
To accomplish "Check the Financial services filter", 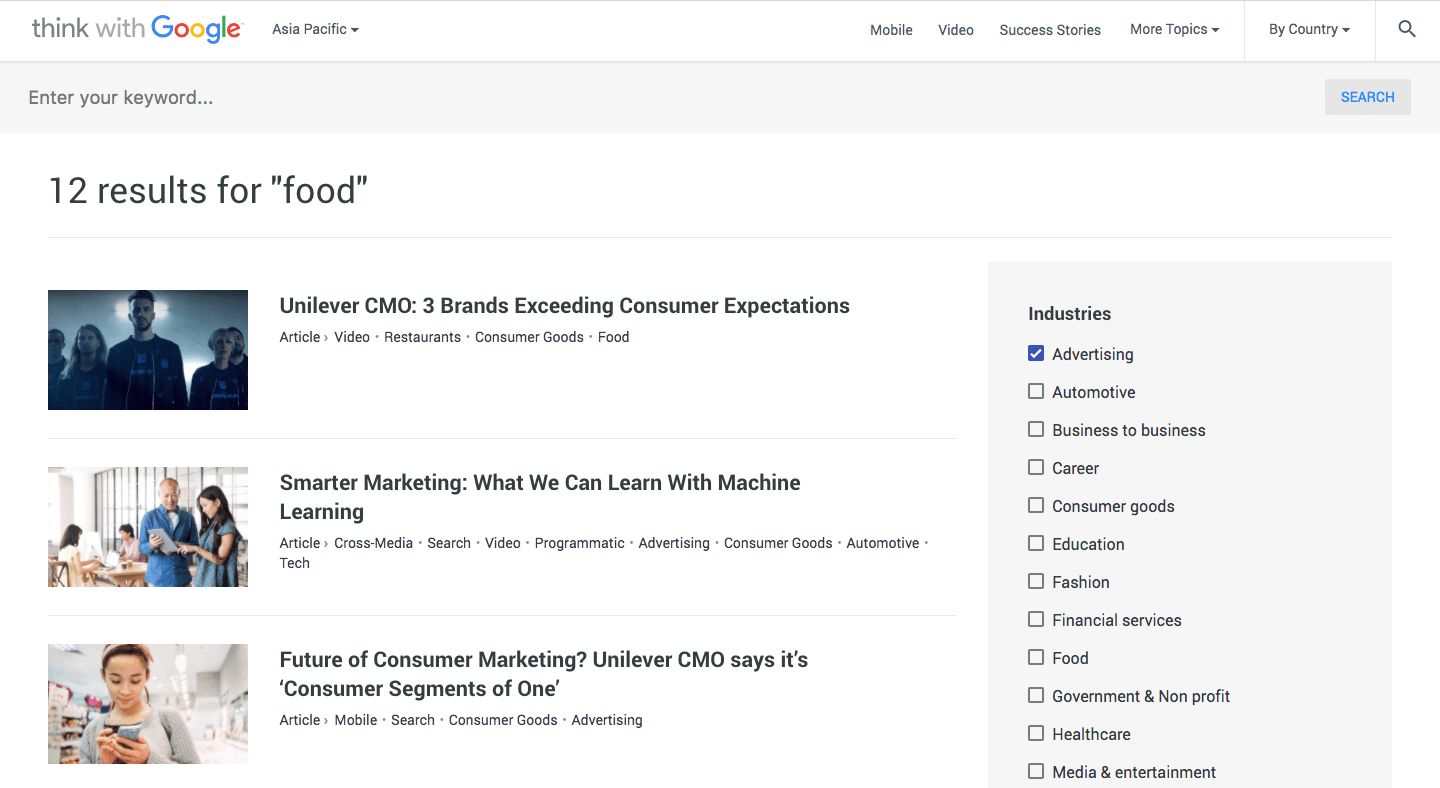I will (1036, 620).
